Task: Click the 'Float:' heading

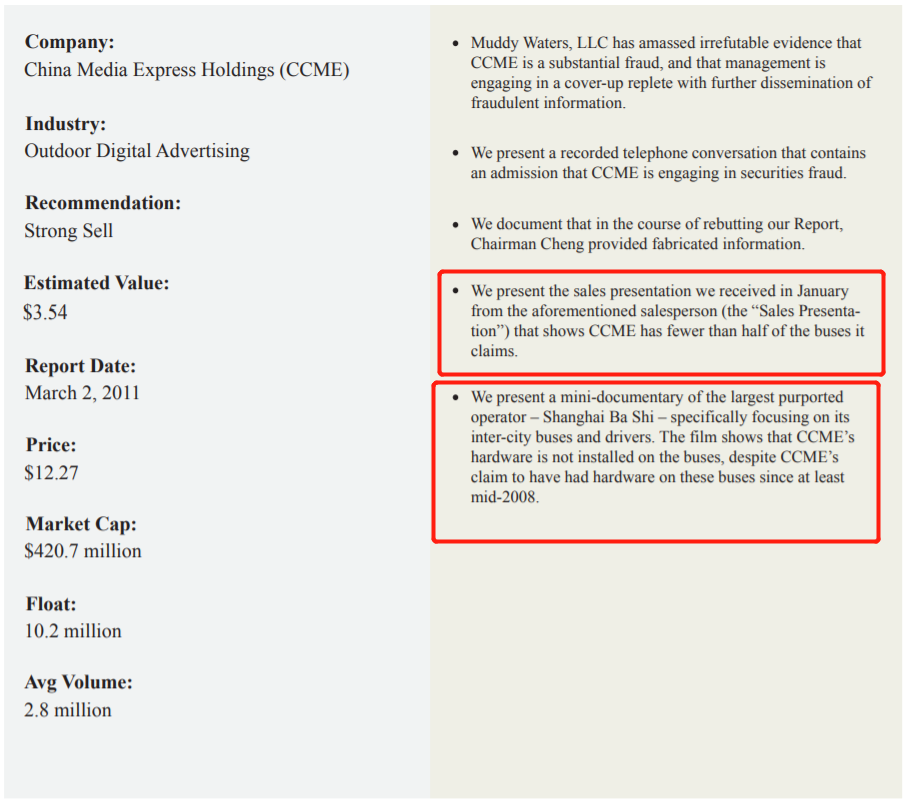Action: (x=51, y=605)
